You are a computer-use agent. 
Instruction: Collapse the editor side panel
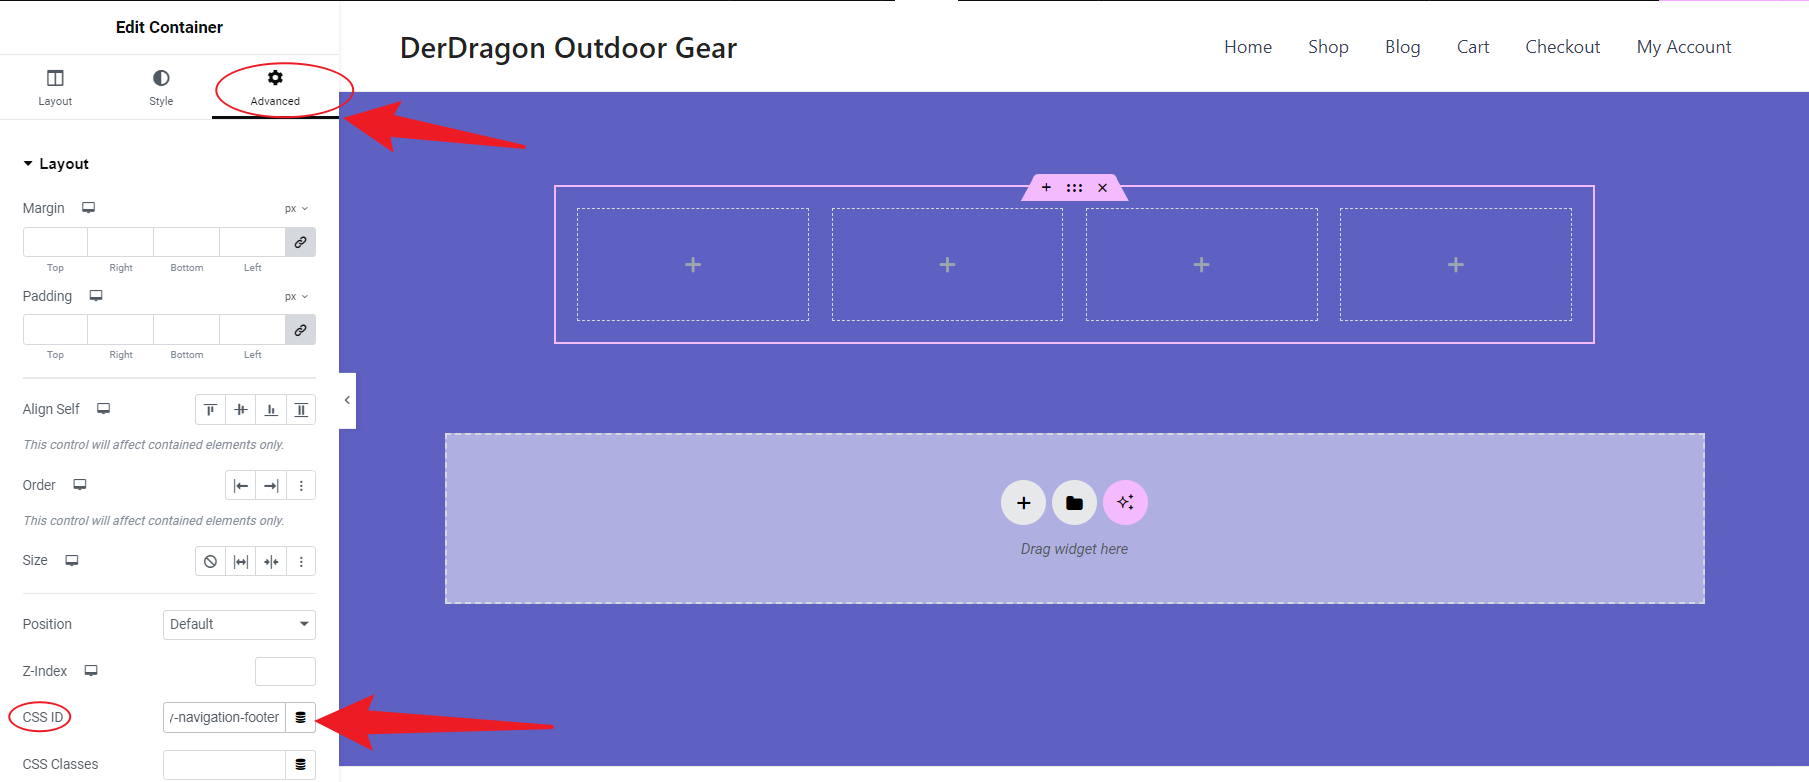[347, 400]
